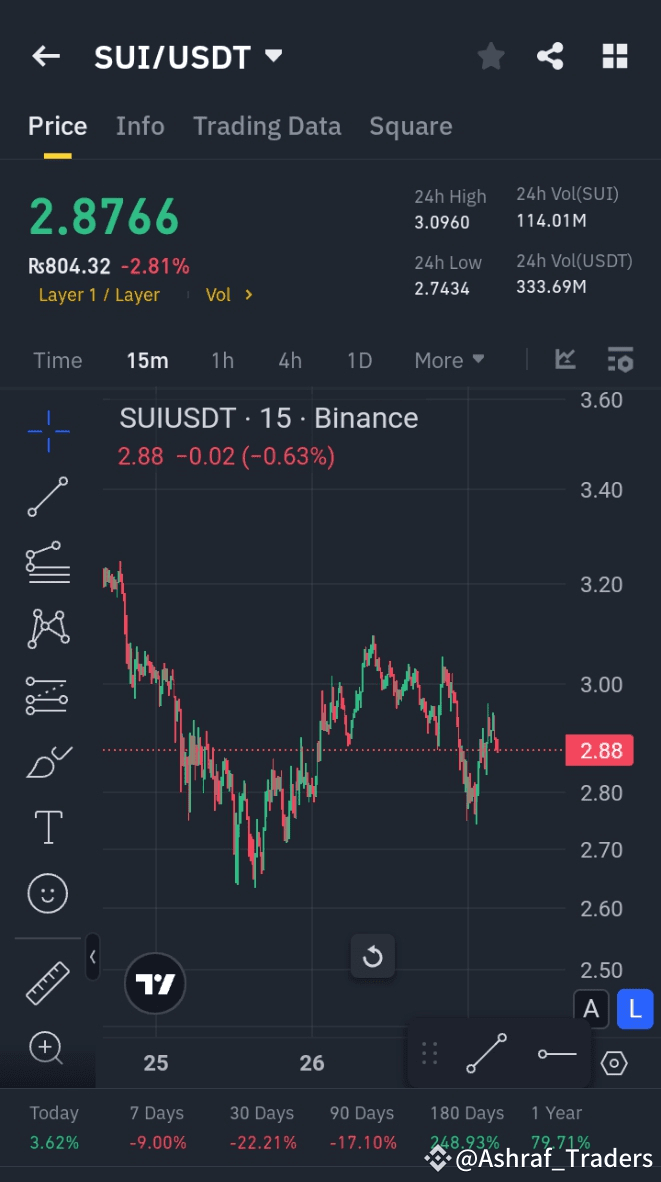Select the Trend Line drawing tool
Image resolution: width=661 pixels, height=1182 pixels.
click(47, 497)
